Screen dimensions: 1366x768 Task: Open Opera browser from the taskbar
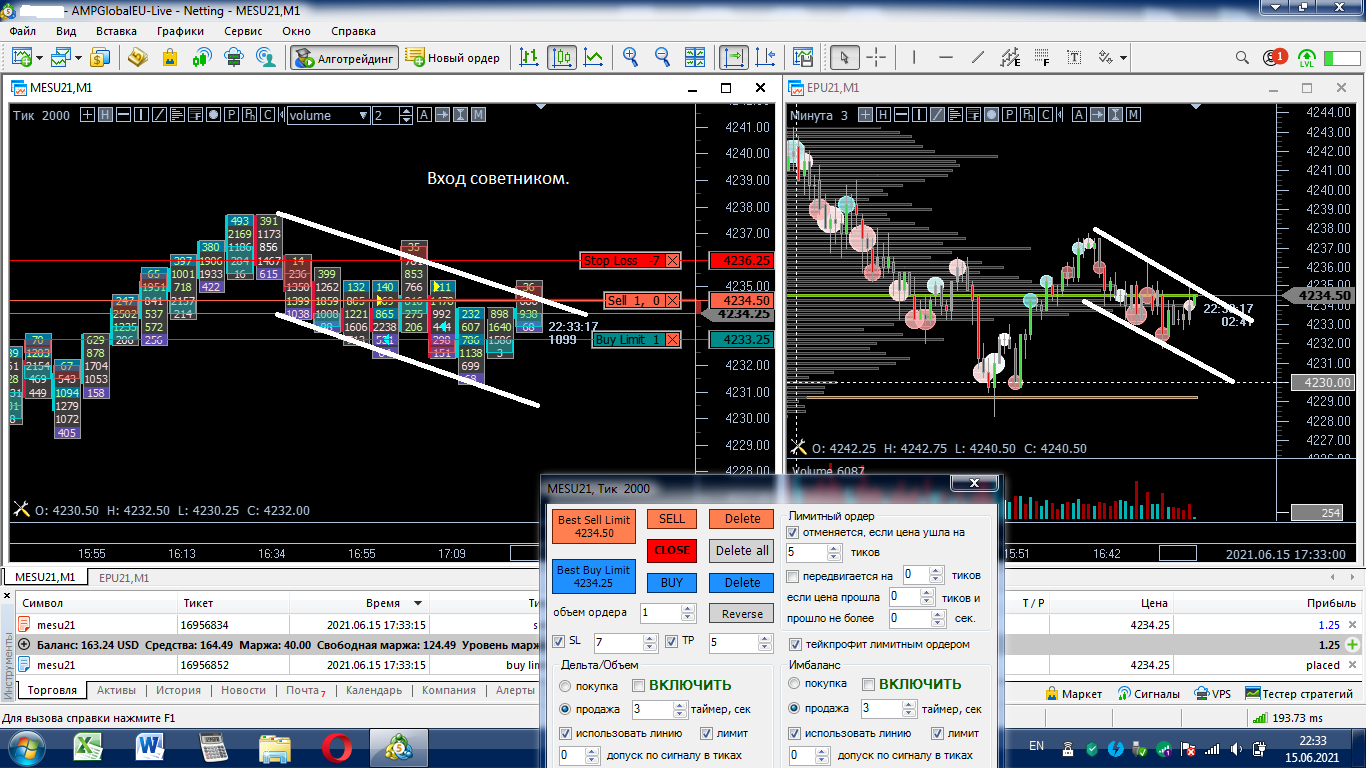click(336, 746)
